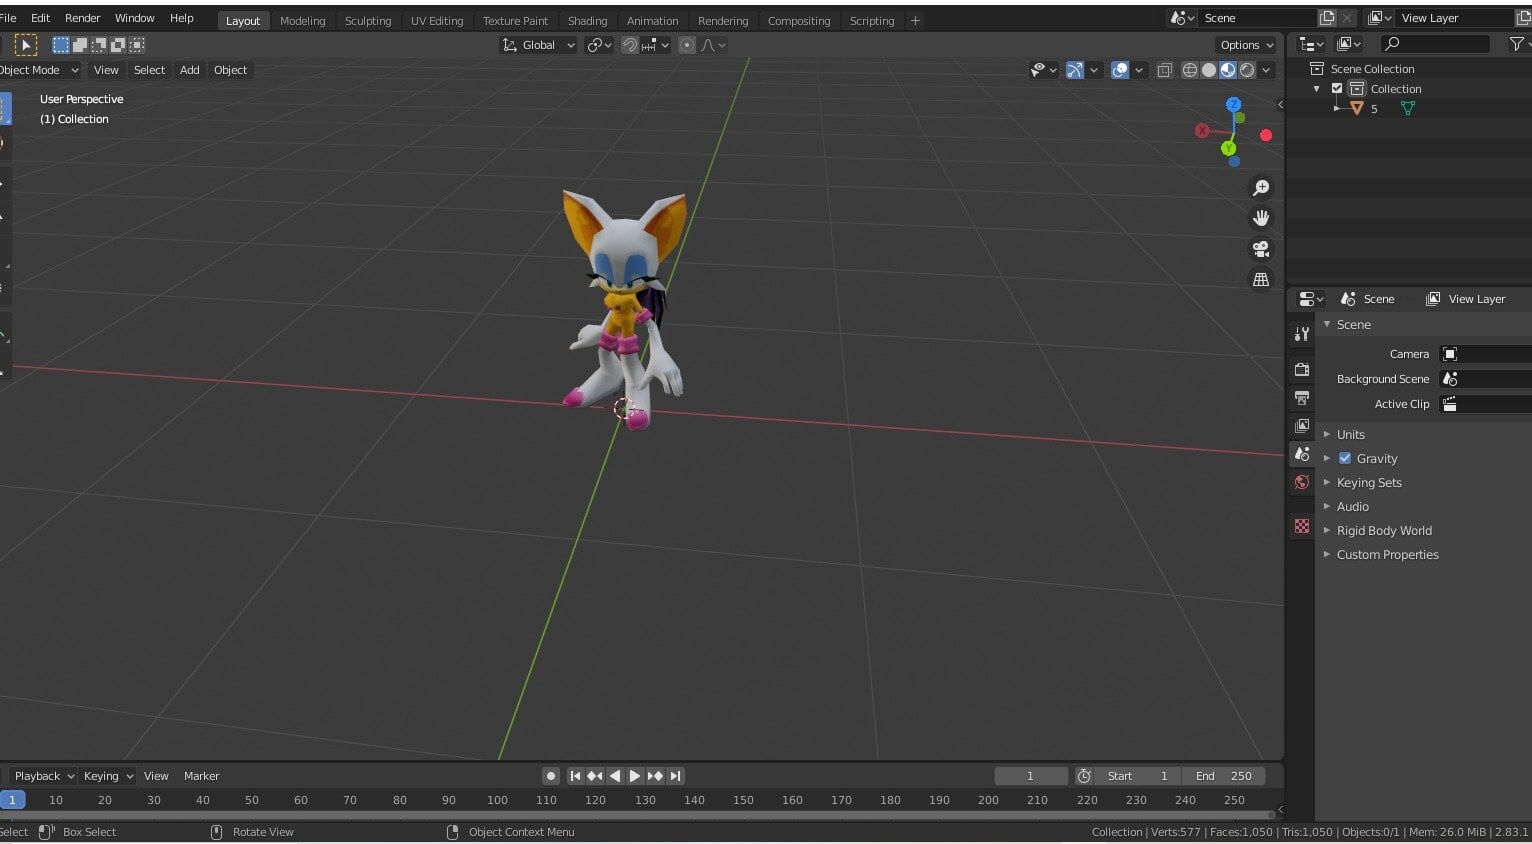The width and height of the screenshot is (1532, 844).
Task: Click the pan hand viewport icon
Action: [1261, 218]
